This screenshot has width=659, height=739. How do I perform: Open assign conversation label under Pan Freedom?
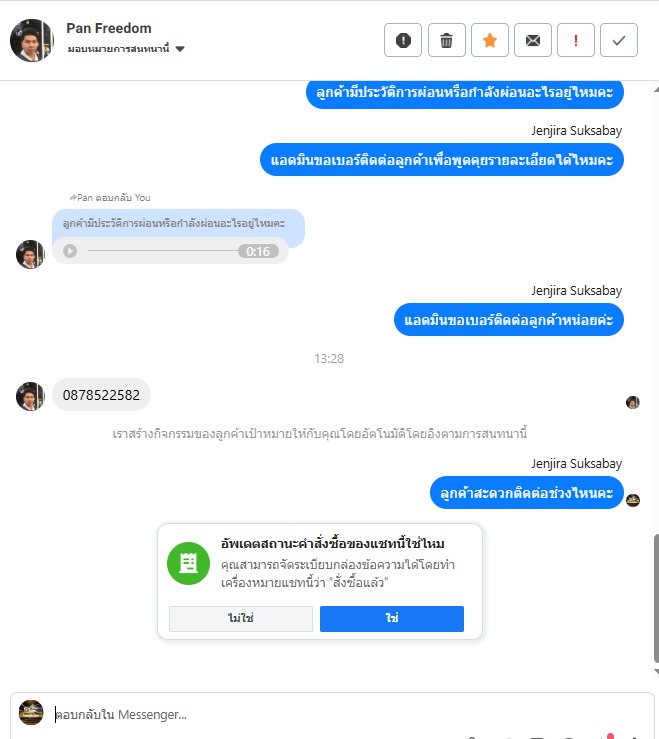tap(118, 49)
